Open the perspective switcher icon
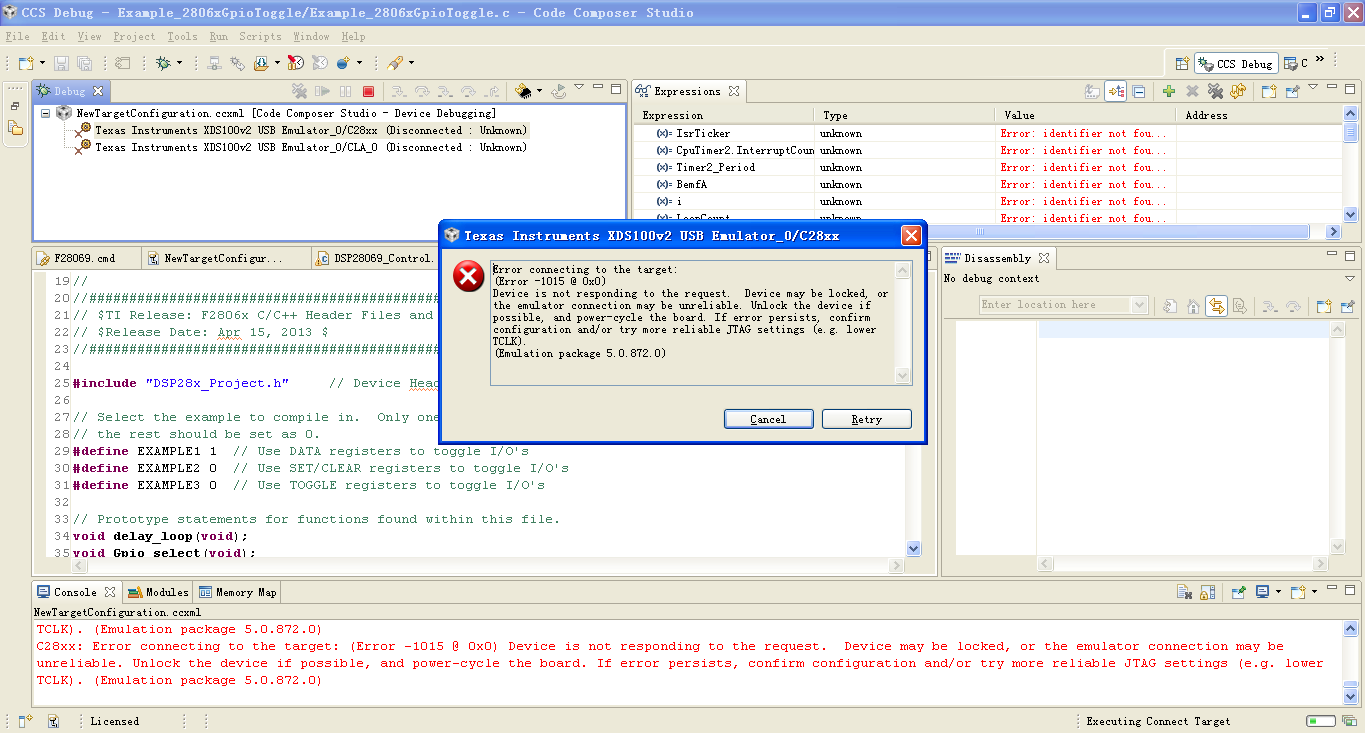This screenshot has height=733, width=1365. pos(1182,63)
